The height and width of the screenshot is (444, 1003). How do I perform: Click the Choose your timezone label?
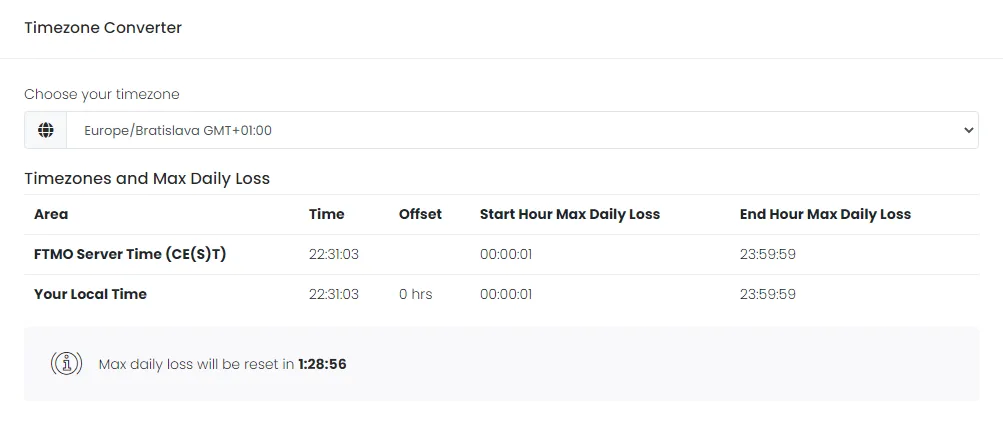pyautogui.click(x=102, y=94)
